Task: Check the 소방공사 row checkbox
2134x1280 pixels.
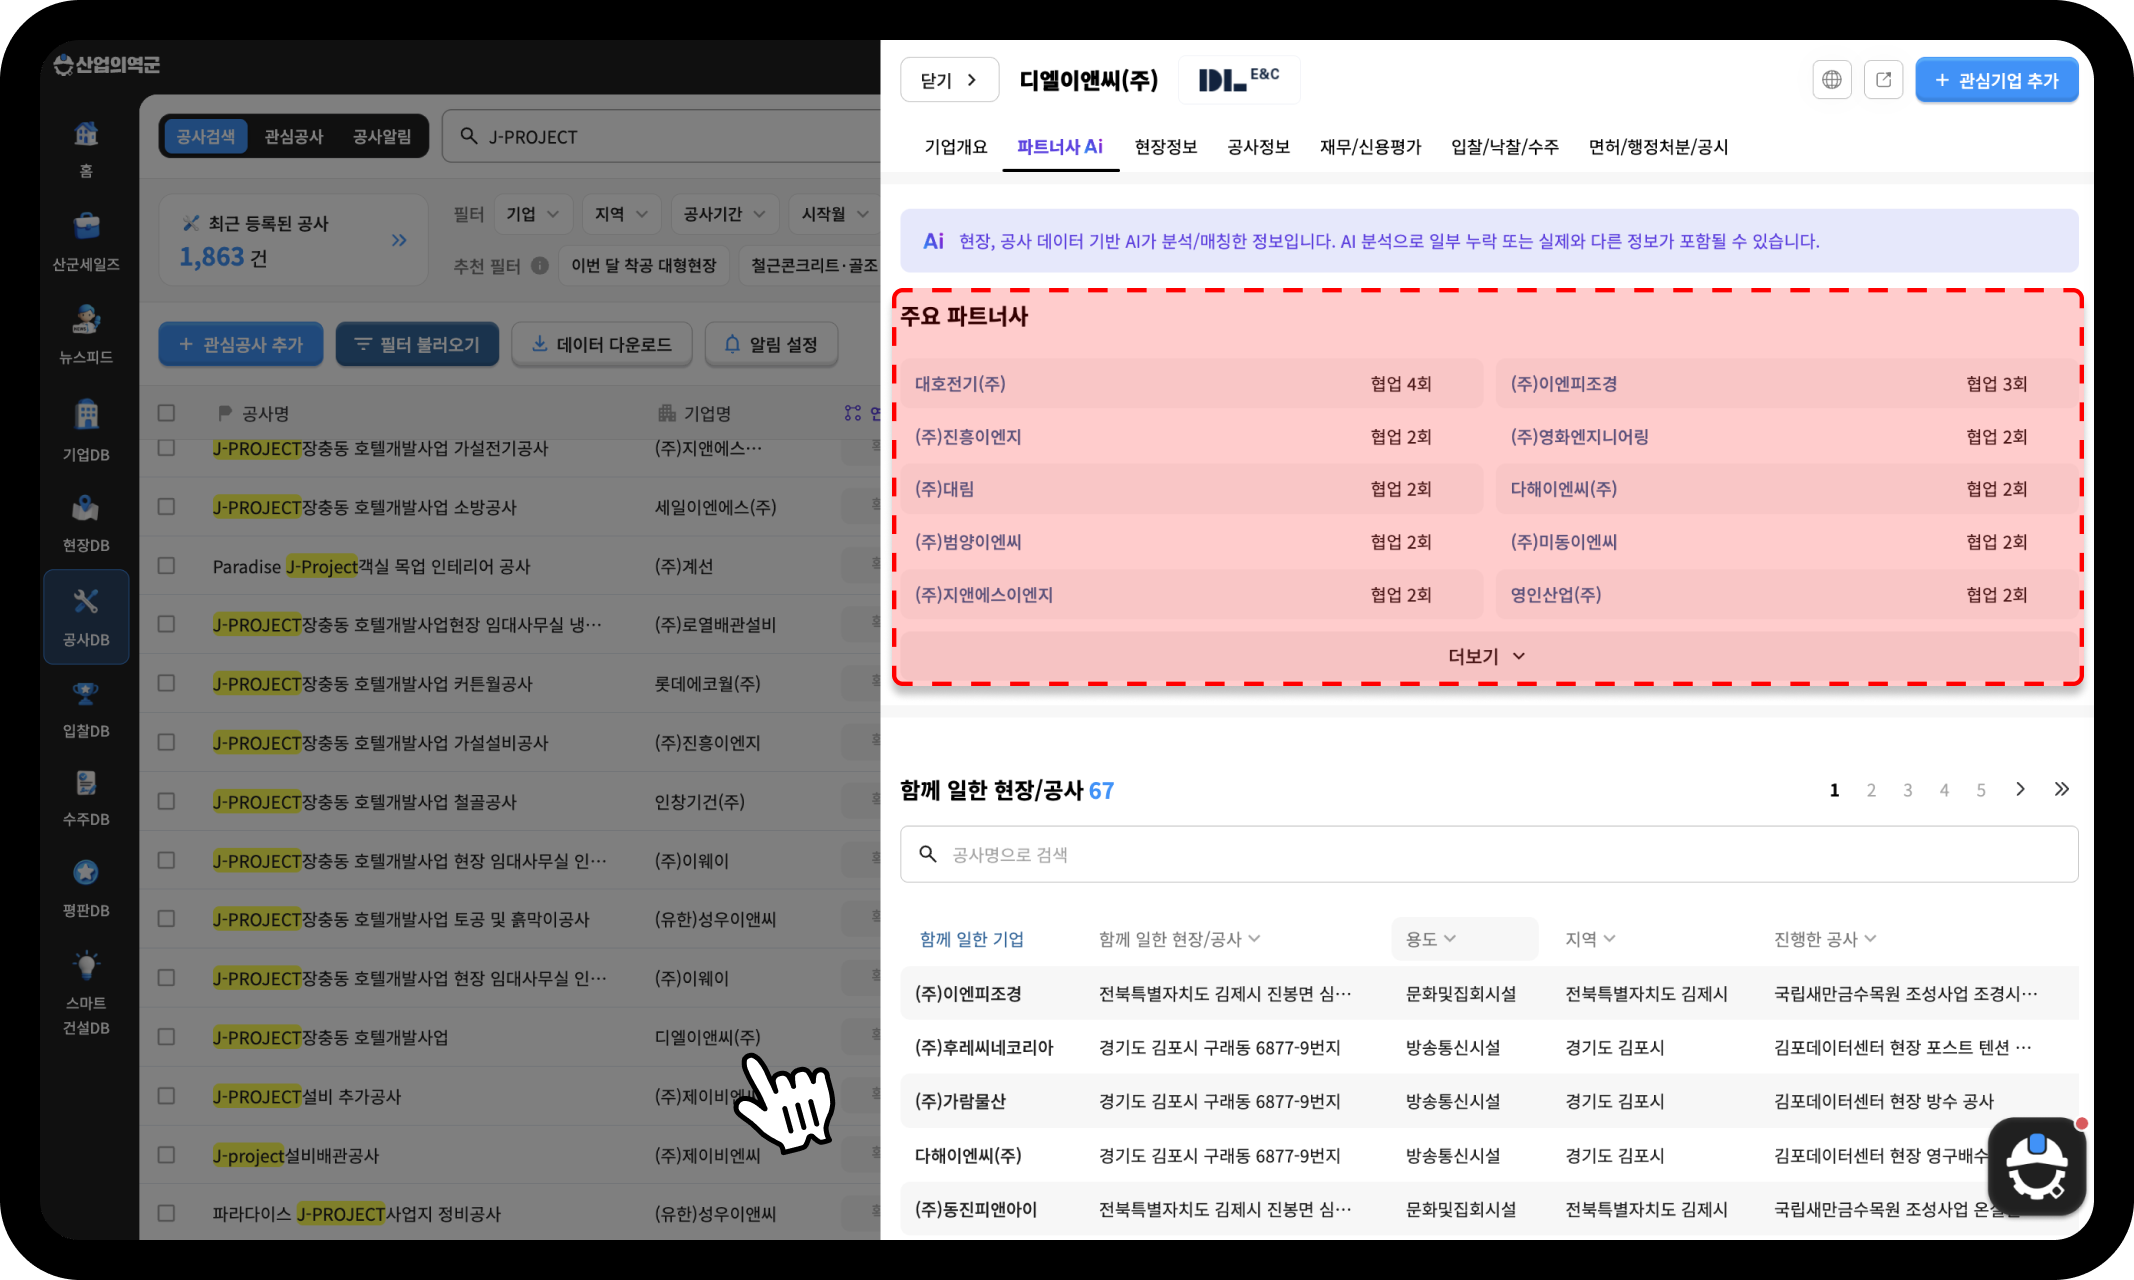Action: click(x=166, y=507)
